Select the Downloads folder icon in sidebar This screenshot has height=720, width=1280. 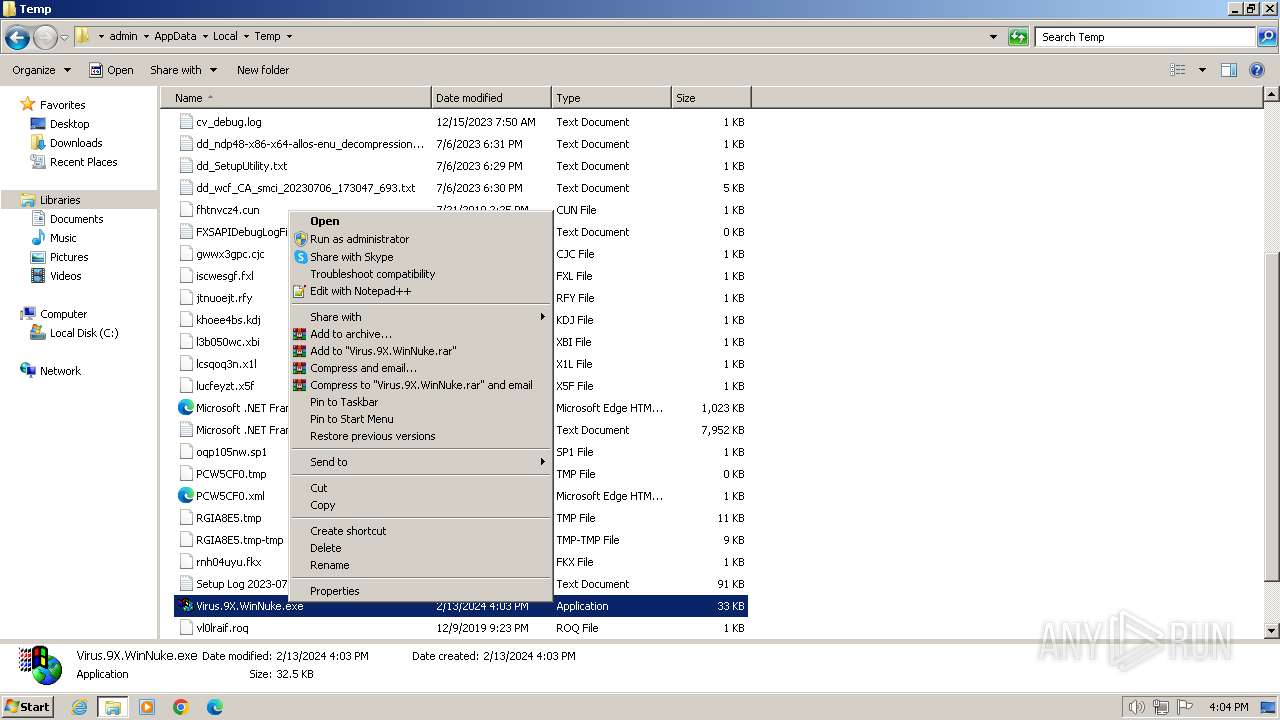click(x=38, y=143)
